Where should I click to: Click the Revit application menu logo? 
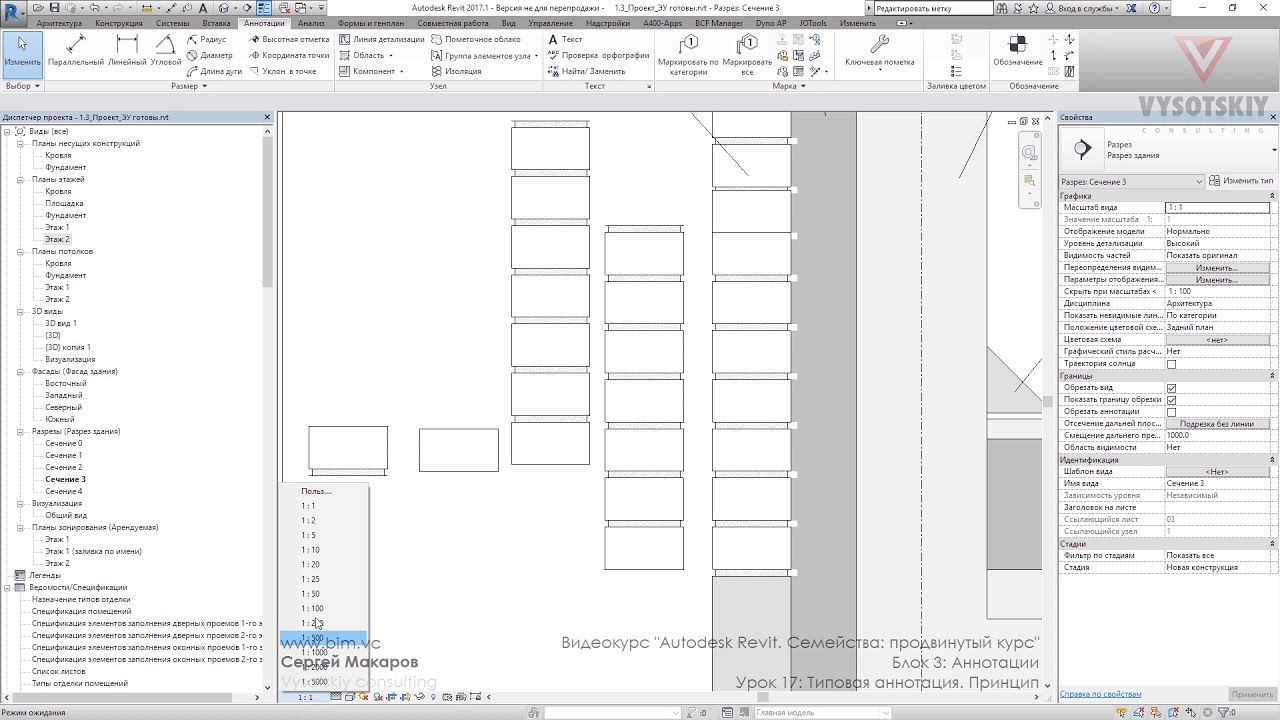click(14, 12)
